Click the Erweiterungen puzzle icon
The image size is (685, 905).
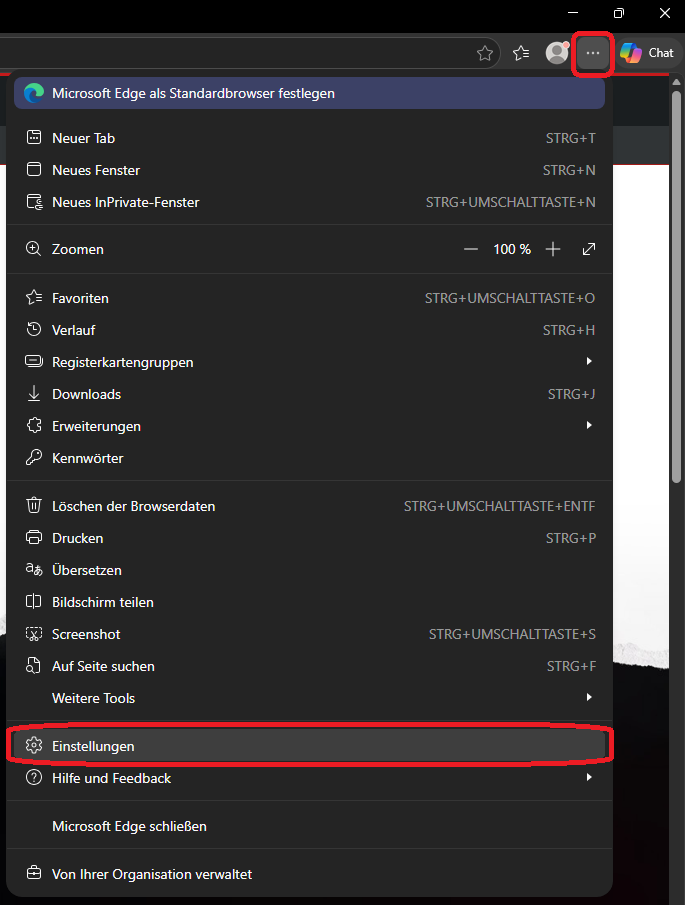click(34, 426)
